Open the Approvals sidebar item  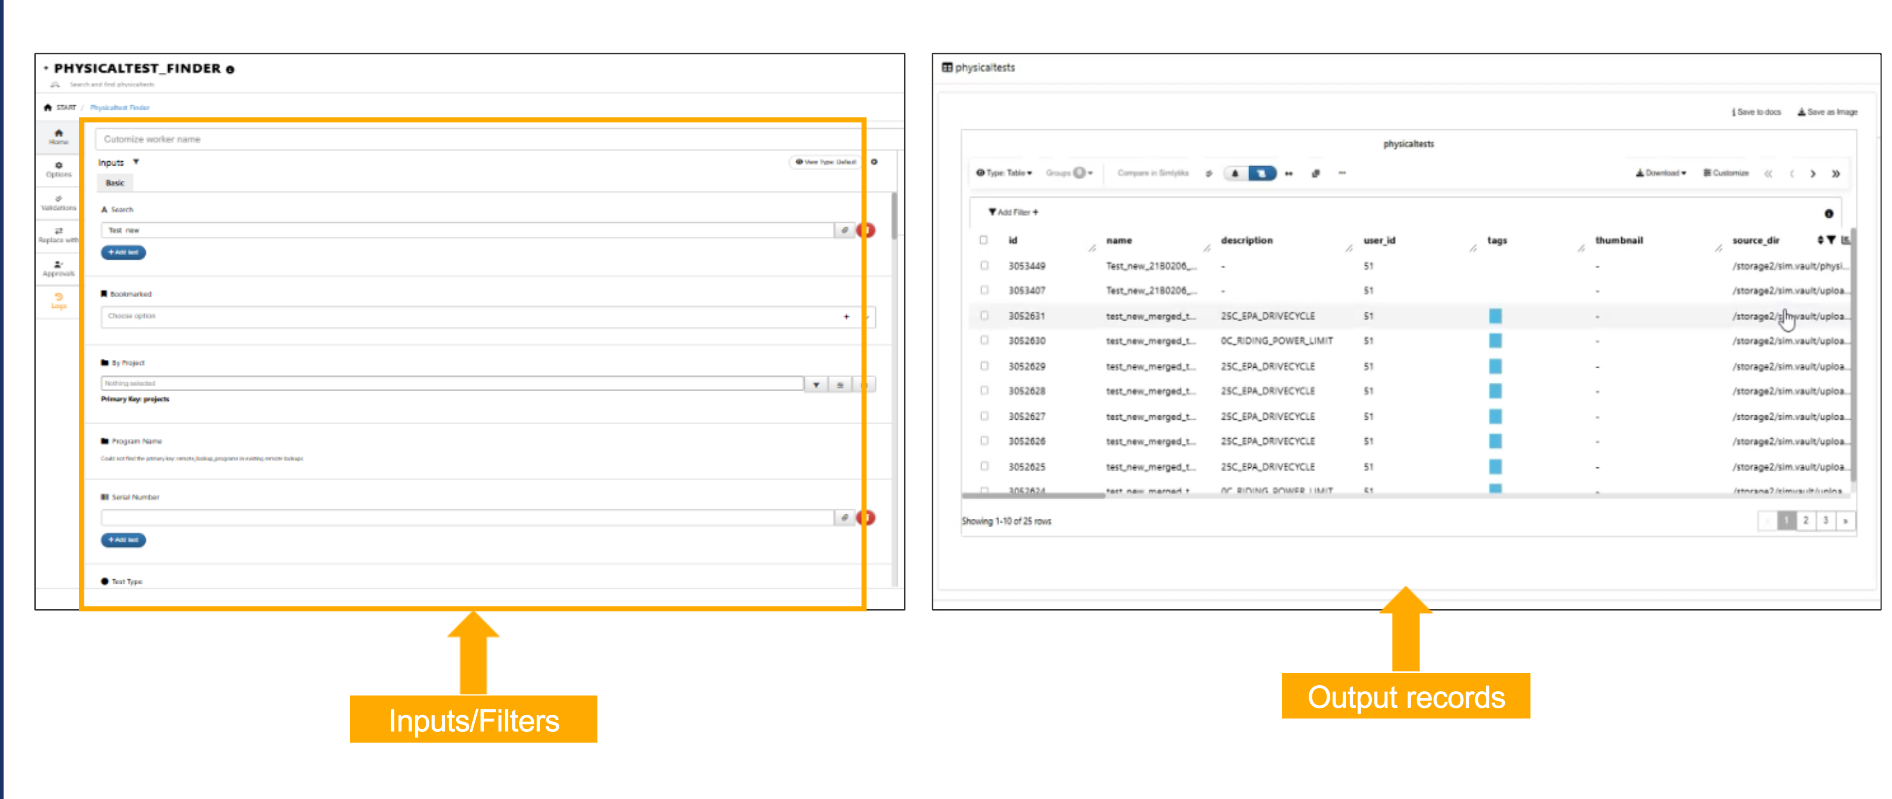[x=58, y=268]
